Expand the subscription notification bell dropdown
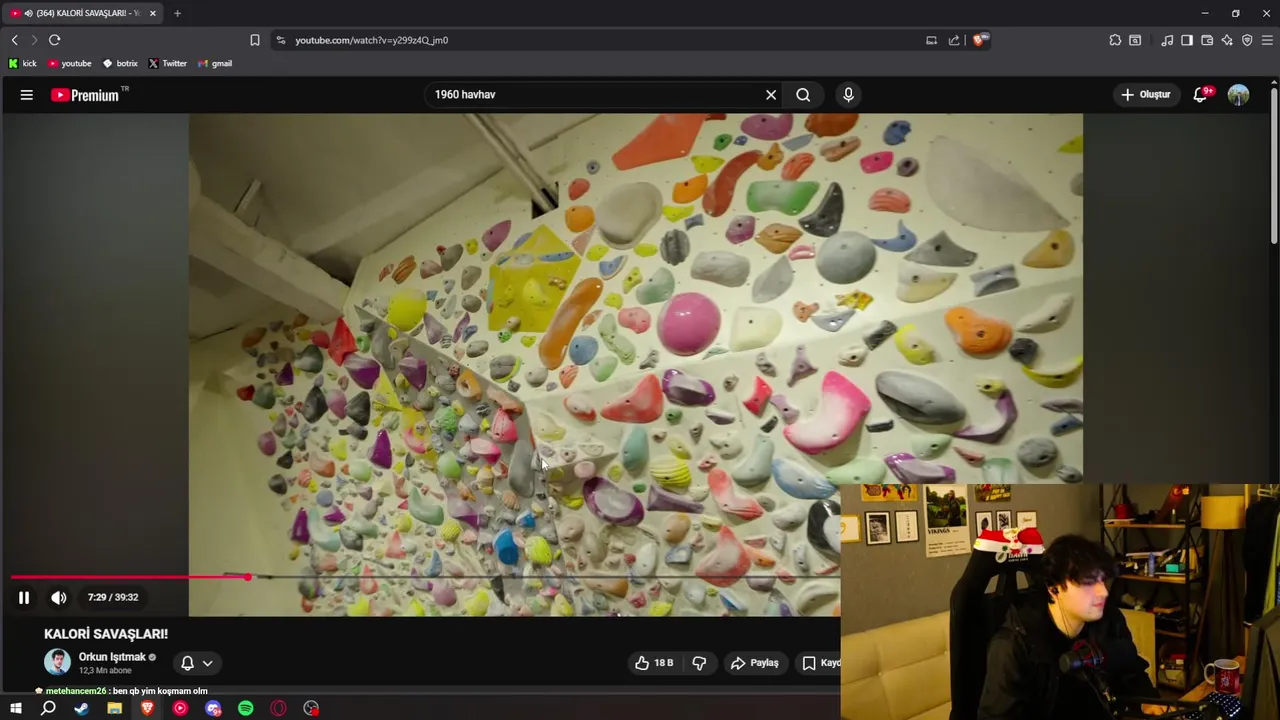The width and height of the screenshot is (1280, 720). coord(197,663)
